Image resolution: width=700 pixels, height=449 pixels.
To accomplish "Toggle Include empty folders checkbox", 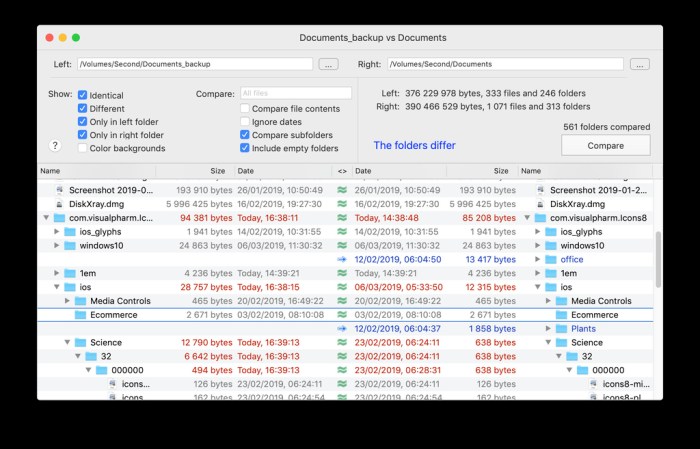I will 245,148.
